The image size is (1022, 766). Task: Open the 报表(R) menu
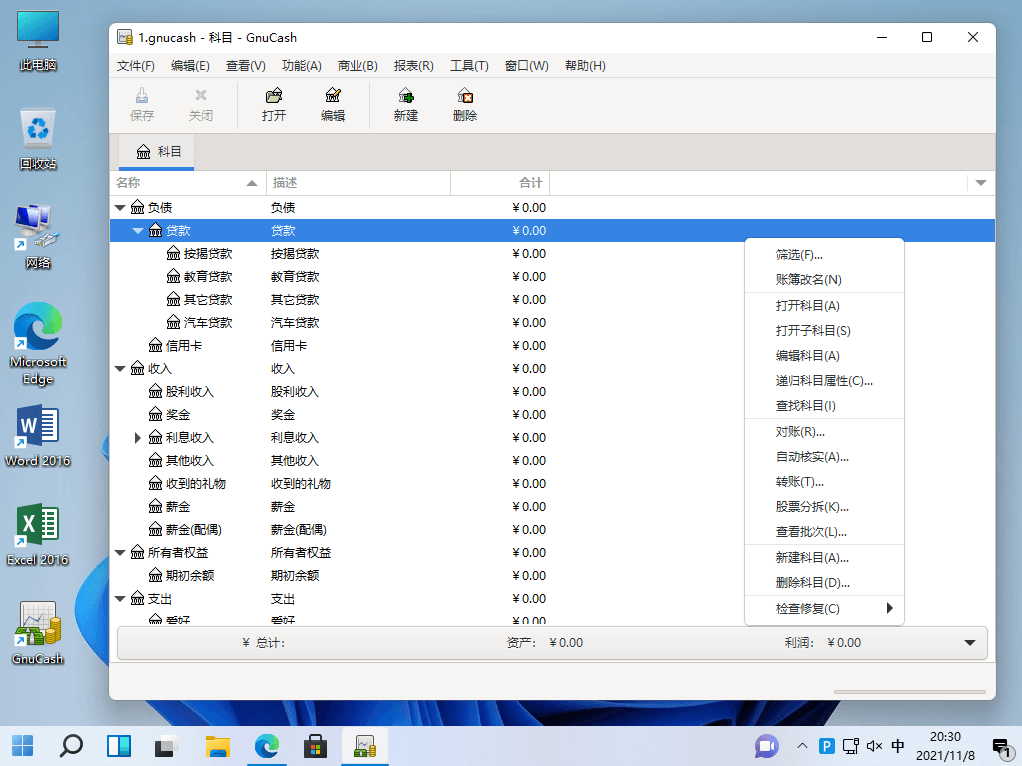[414, 66]
